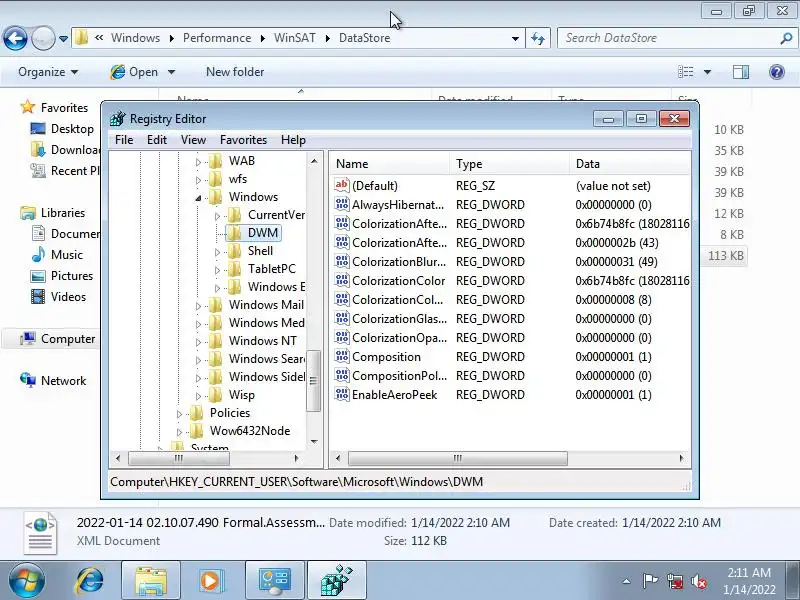The image size is (800, 600).
Task: Click the ColorizationColor value icon
Action: [x=342, y=281]
